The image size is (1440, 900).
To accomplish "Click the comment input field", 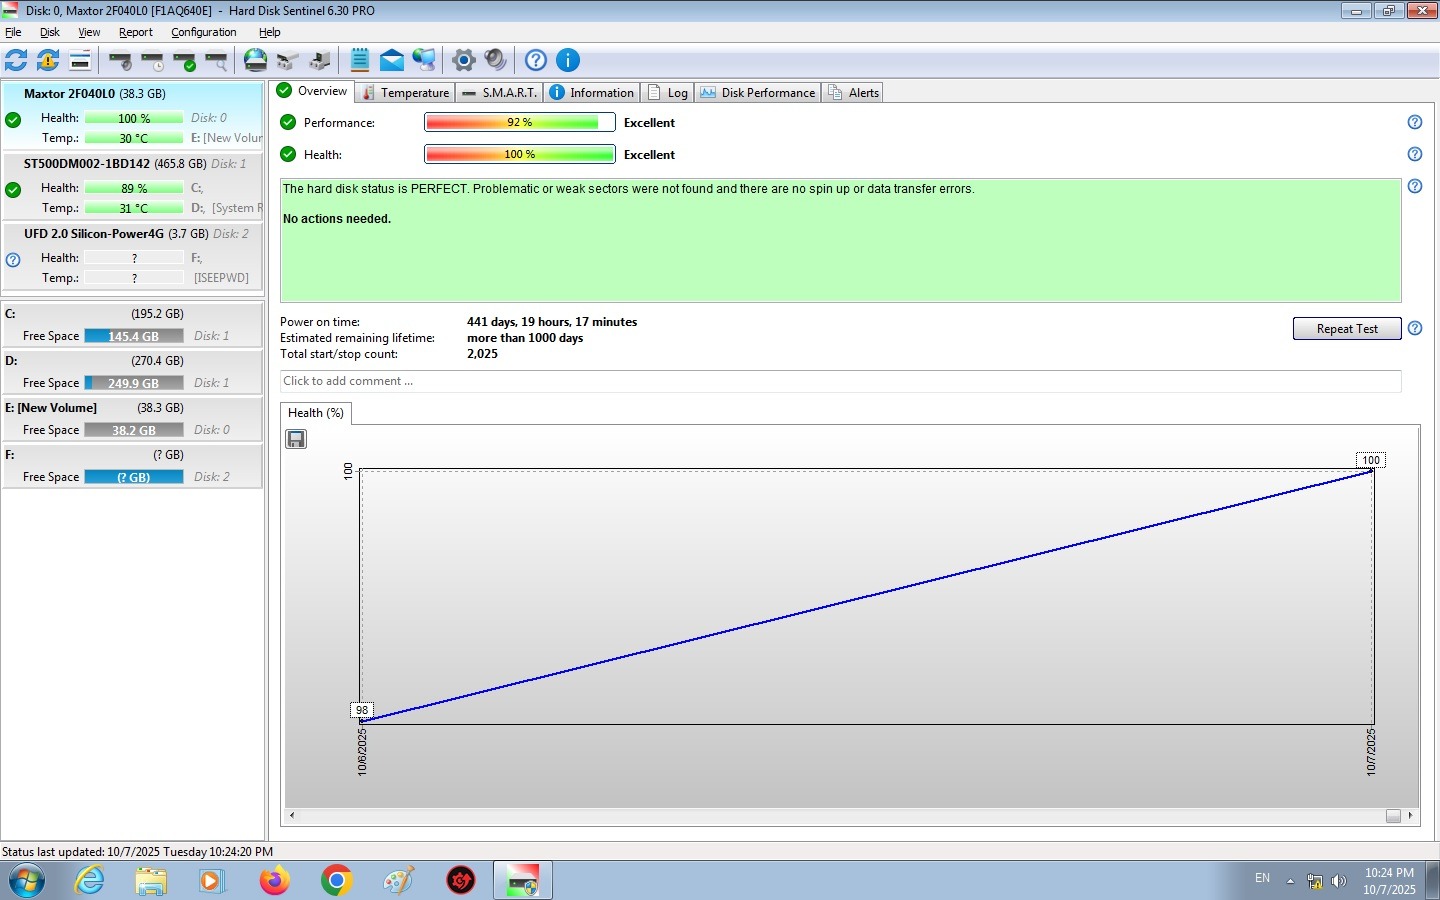I will tap(840, 381).
